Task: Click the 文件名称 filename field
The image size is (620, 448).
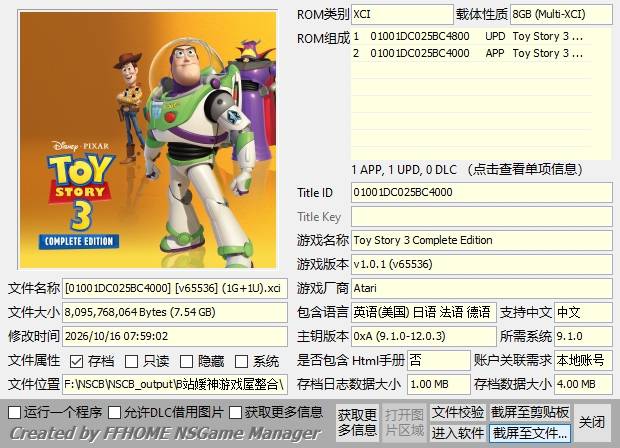Action: [x=175, y=288]
